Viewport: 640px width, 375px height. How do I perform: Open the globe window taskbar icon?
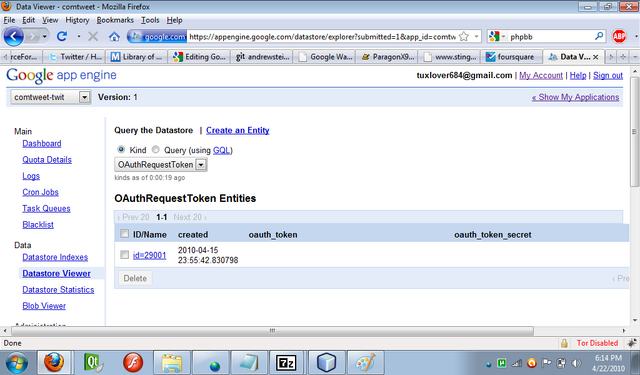click(210, 362)
